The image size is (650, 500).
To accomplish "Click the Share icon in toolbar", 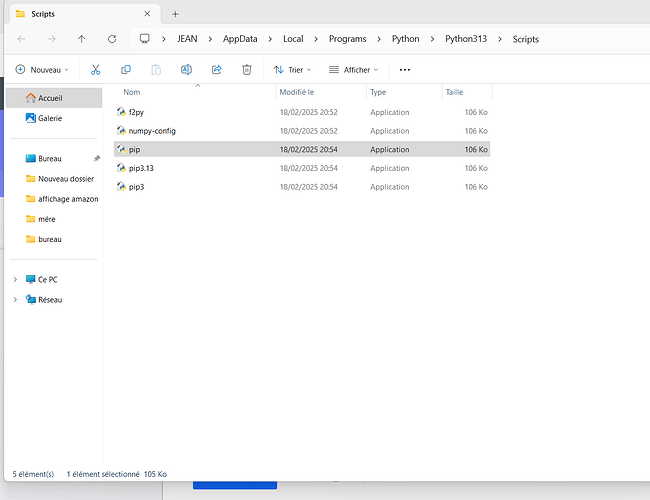I will point(216,70).
